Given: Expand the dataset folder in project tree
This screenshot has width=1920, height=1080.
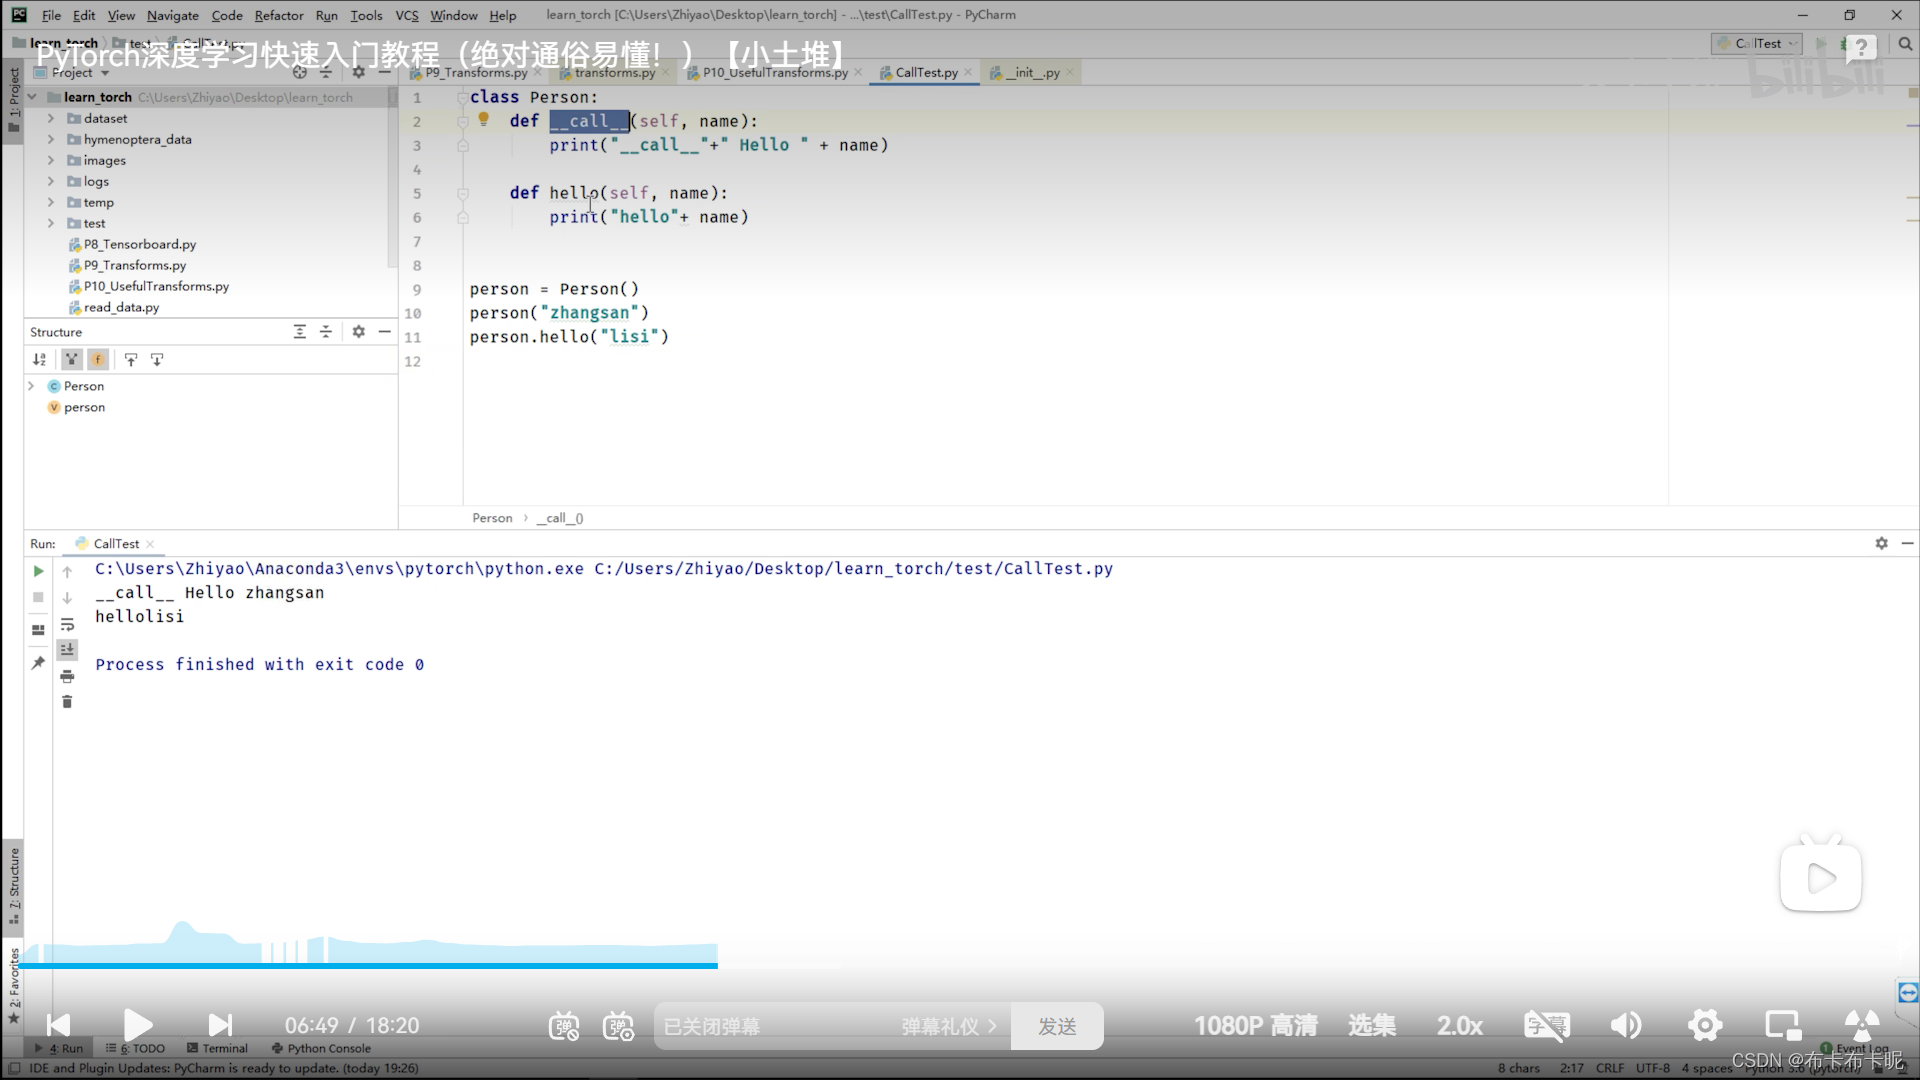Looking at the screenshot, I should (51, 118).
